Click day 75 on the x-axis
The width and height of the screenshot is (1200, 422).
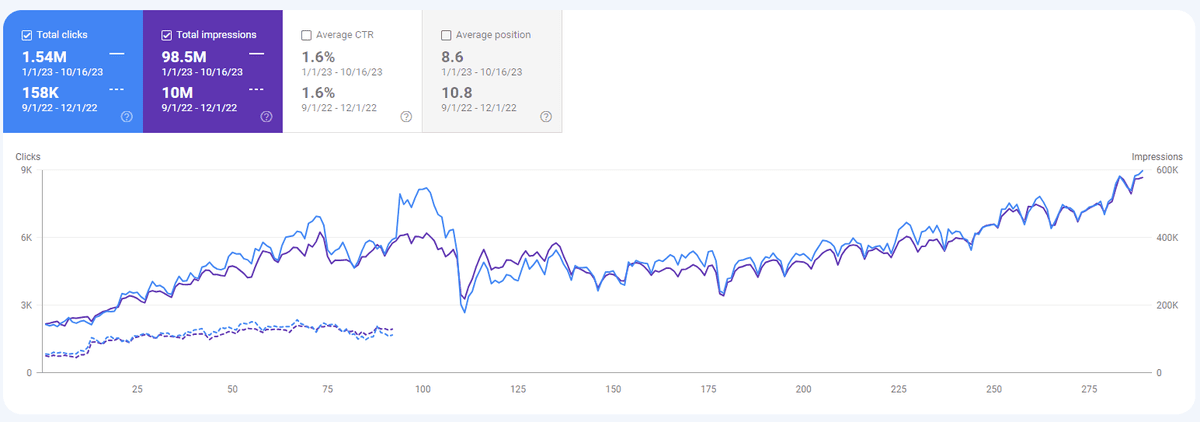327,389
